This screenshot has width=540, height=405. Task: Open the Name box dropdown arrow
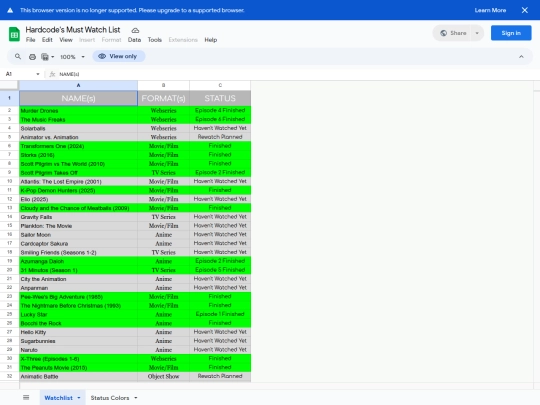pos(38,74)
